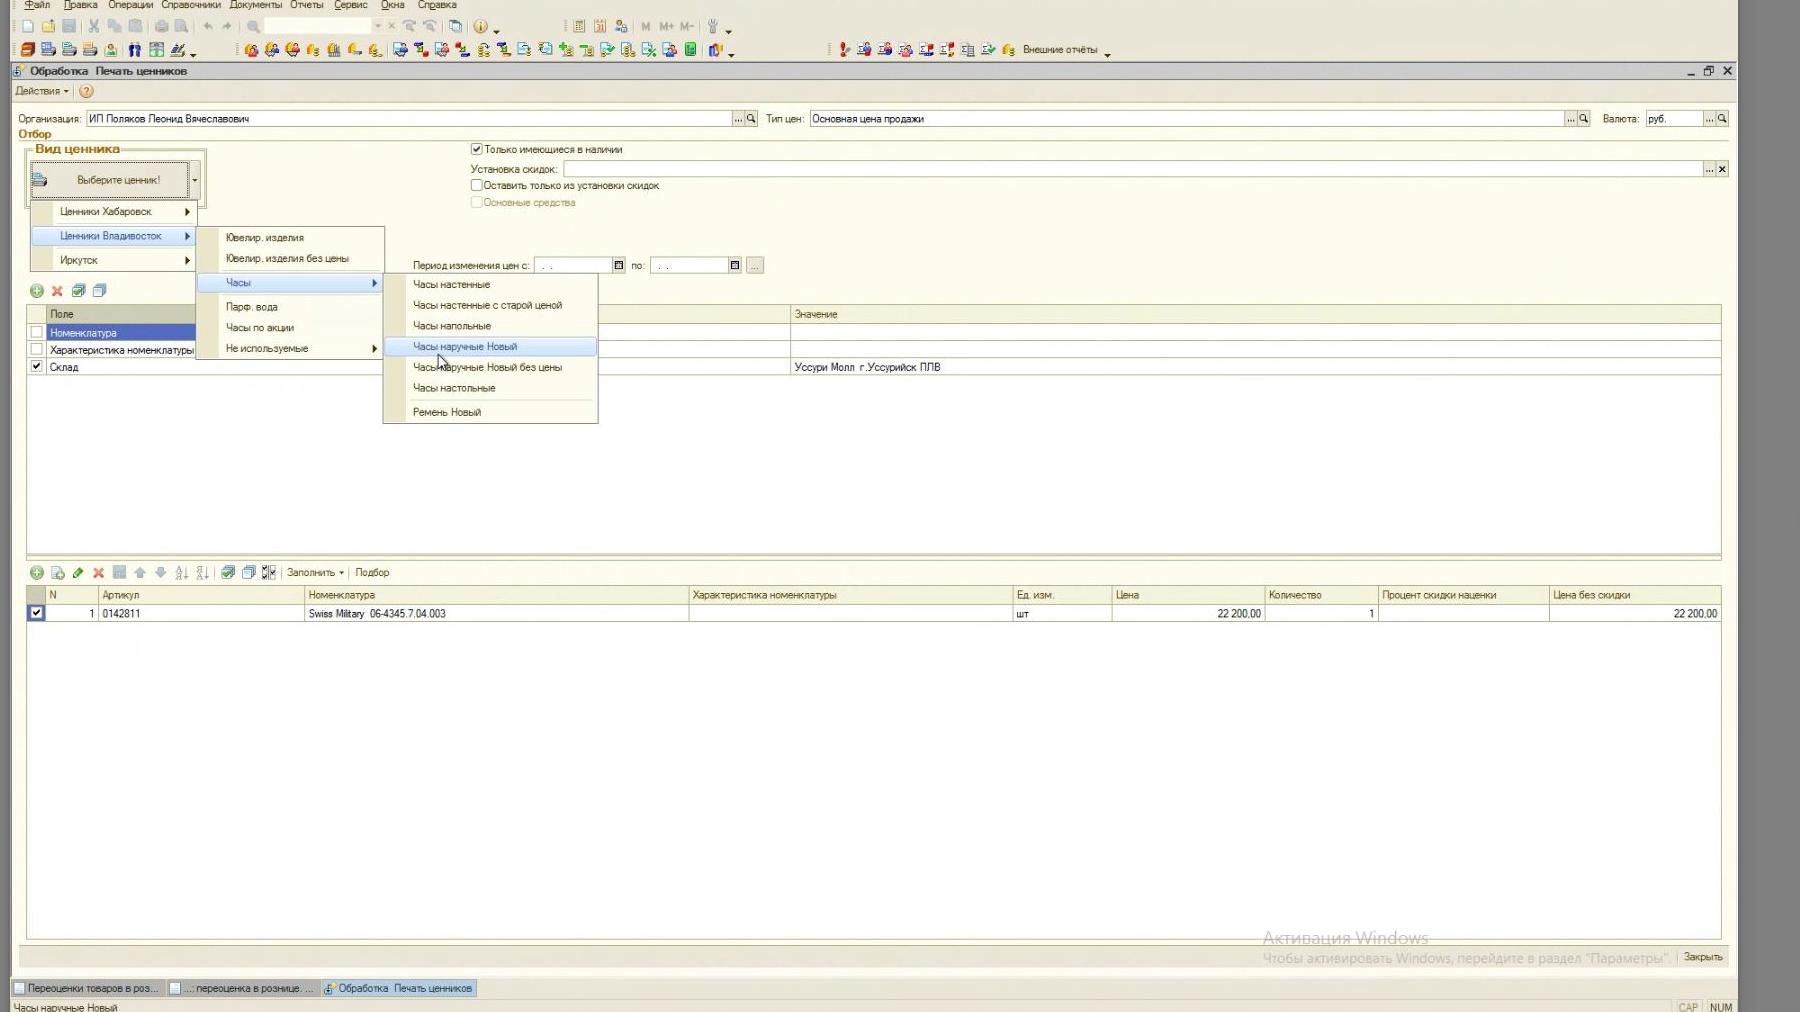Copy row icon in goods table toolbar
This screenshot has height=1012, width=1800.
click(x=58, y=573)
